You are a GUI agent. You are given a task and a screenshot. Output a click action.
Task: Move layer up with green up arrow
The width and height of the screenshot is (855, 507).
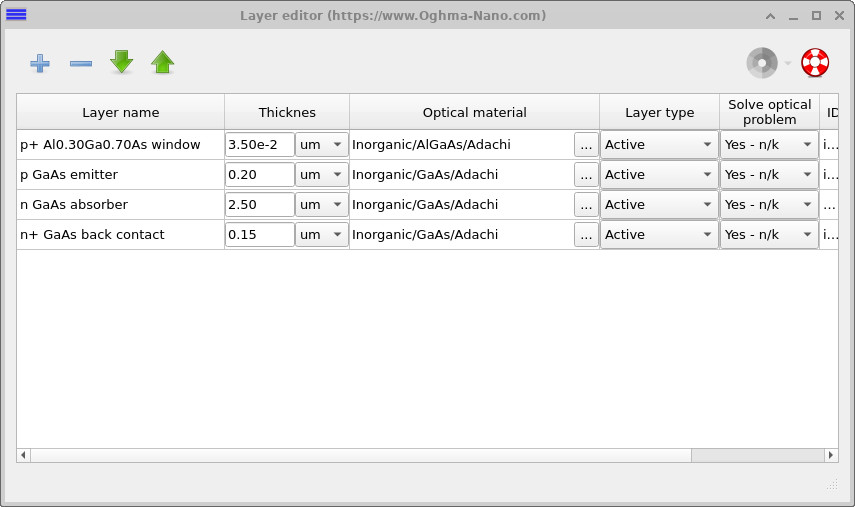point(162,62)
